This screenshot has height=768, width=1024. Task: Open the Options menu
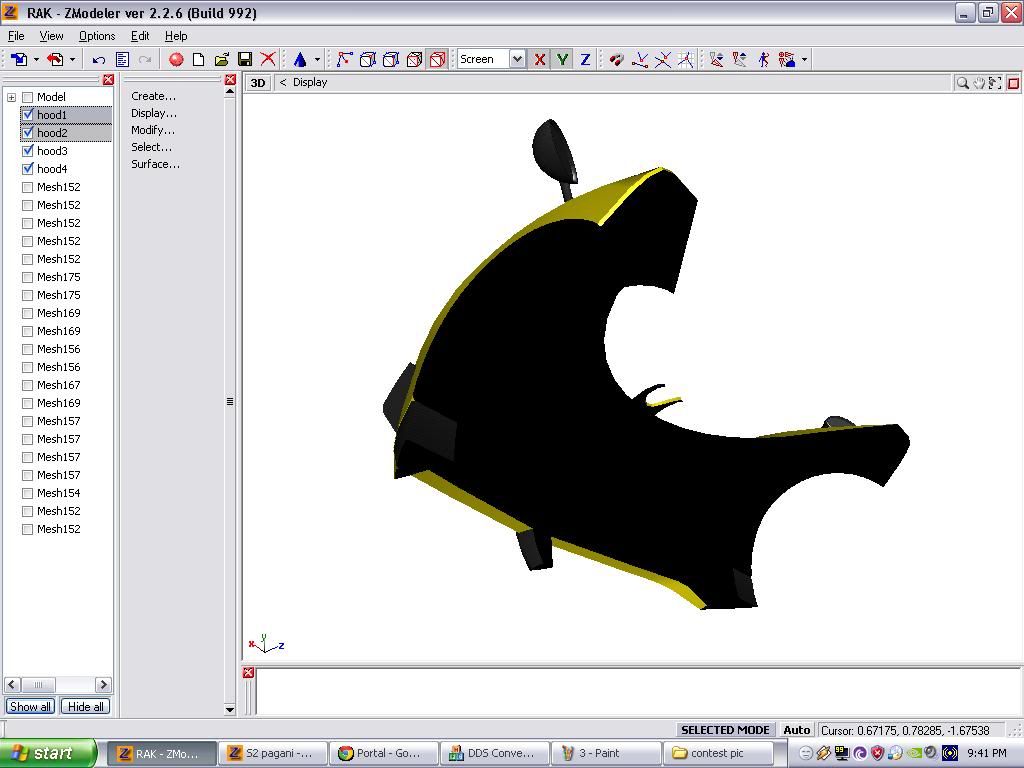click(97, 36)
